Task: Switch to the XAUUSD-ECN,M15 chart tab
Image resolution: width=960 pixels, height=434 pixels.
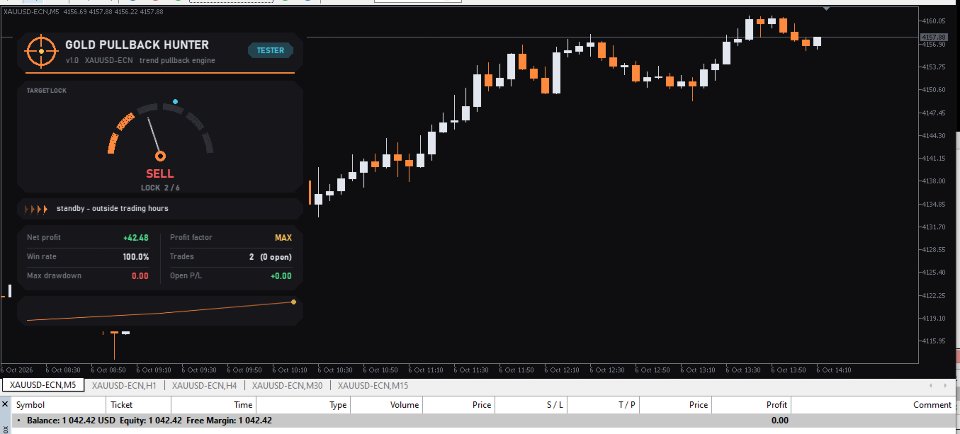Action: [x=373, y=386]
